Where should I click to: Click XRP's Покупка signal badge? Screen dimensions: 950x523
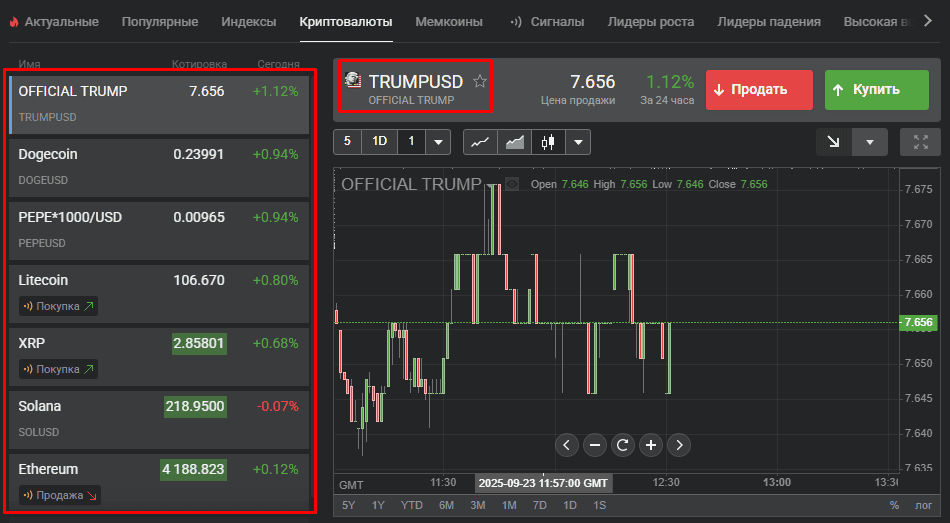click(x=58, y=370)
